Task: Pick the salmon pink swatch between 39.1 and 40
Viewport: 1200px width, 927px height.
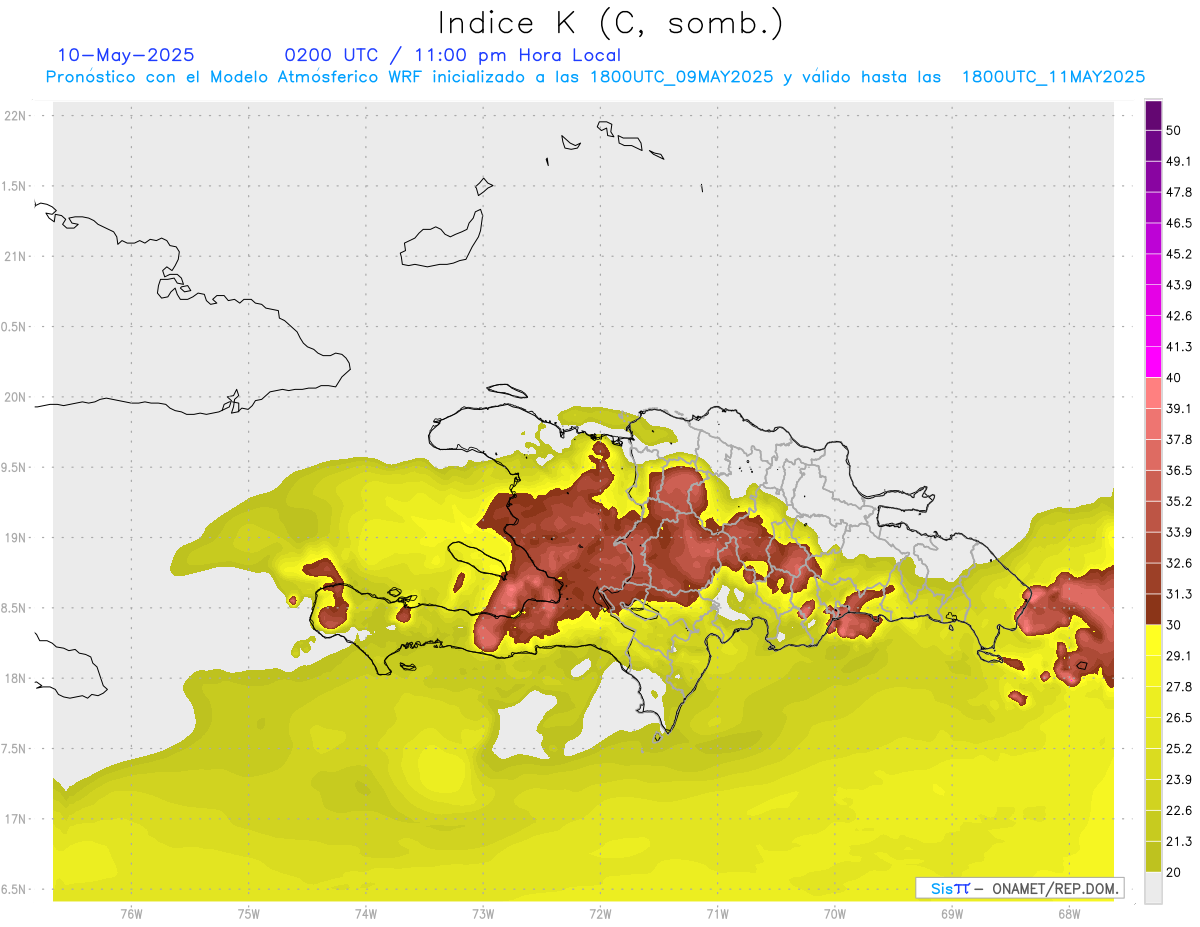Action: click(1153, 393)
